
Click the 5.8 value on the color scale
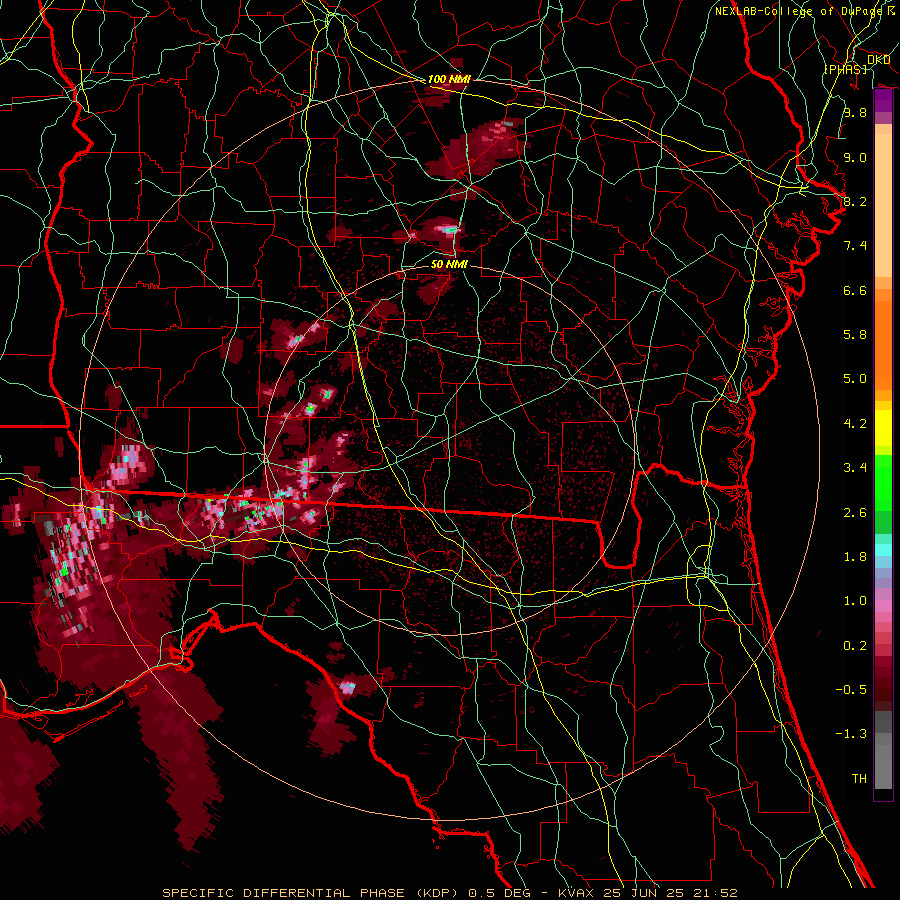tap(855, 335)
